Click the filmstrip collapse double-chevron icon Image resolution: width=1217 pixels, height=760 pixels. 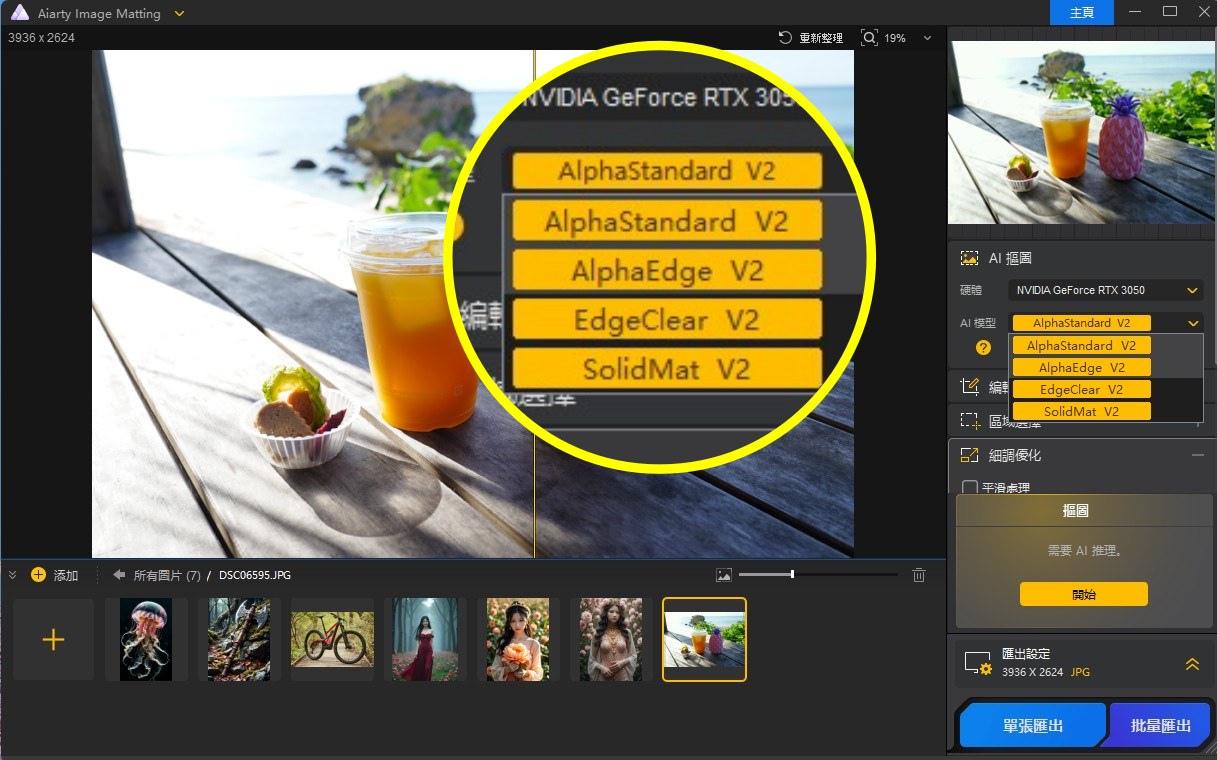(12, 575)
